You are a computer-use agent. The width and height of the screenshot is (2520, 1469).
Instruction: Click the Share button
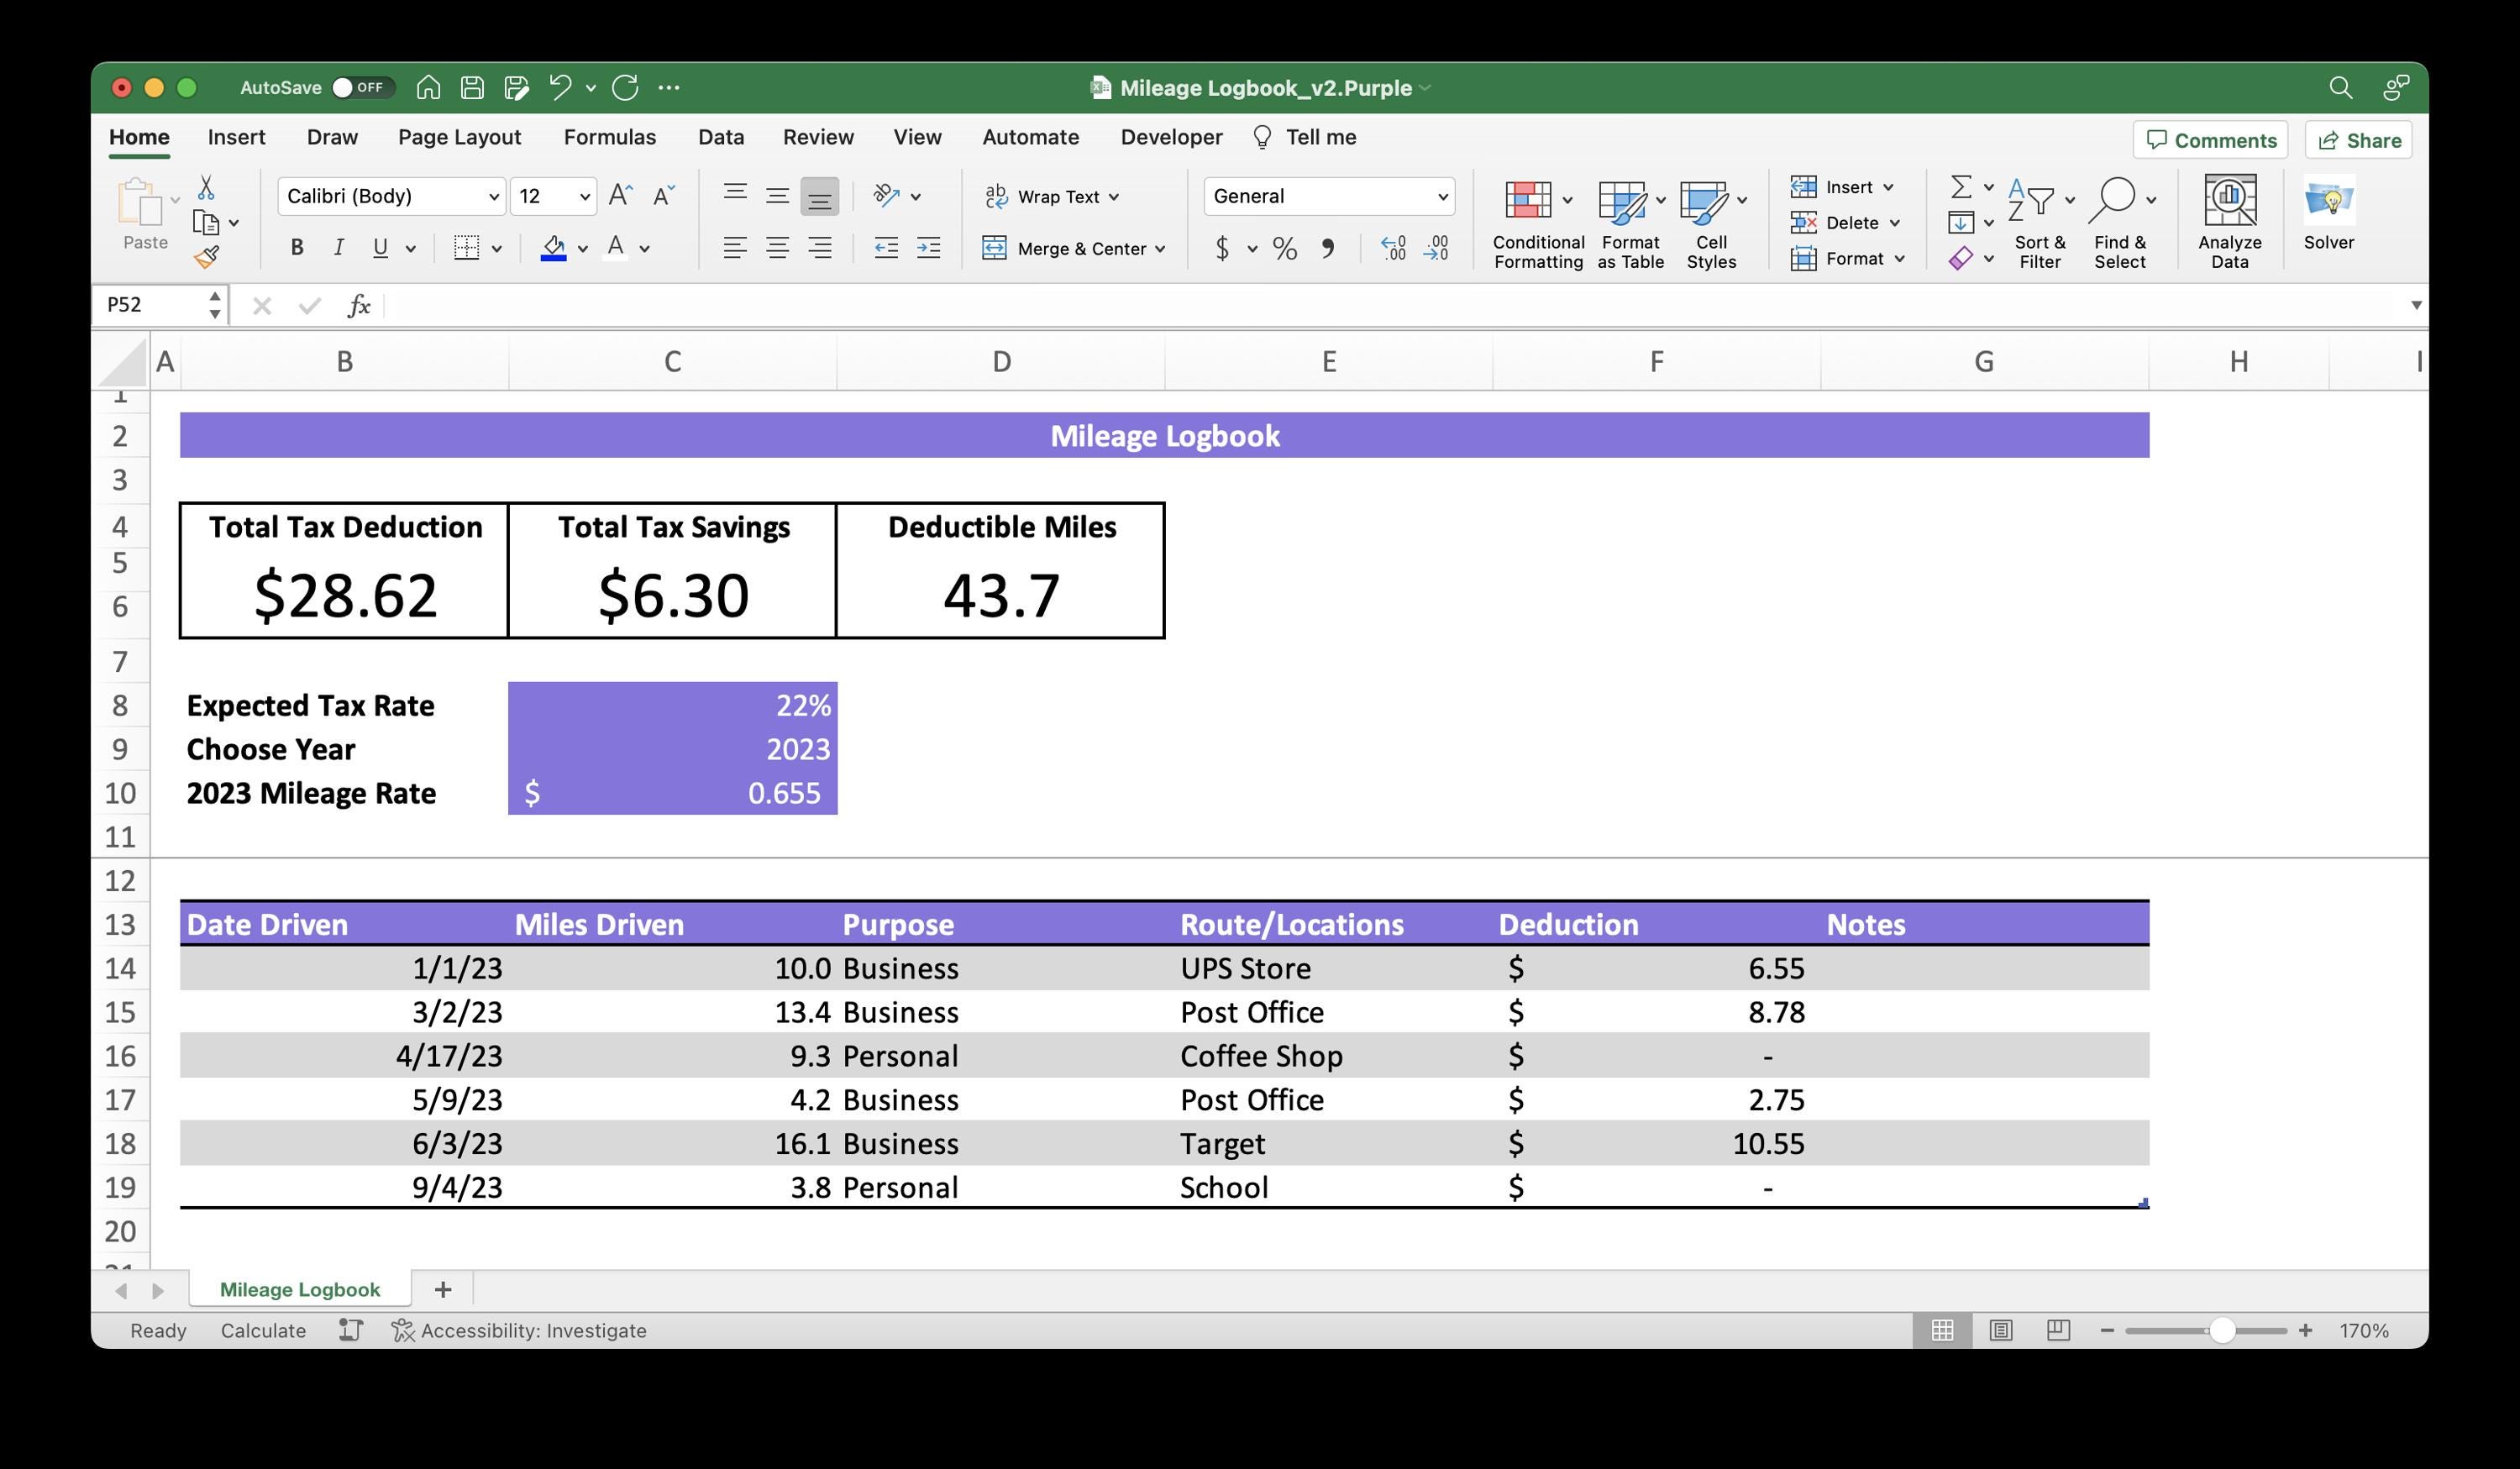(x=2359, y=140)
